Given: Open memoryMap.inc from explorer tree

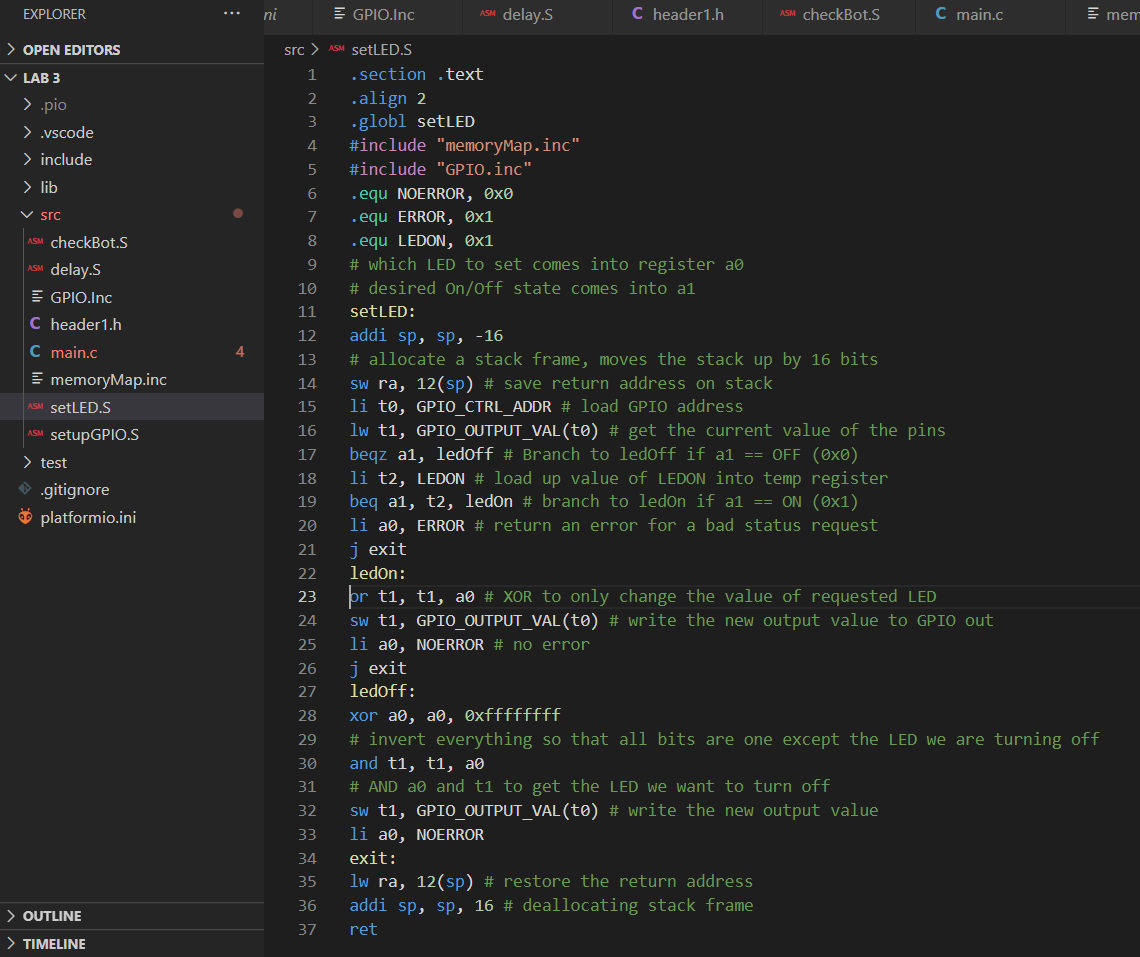Looking at the screenshot, I should click(x=108, y=380).
